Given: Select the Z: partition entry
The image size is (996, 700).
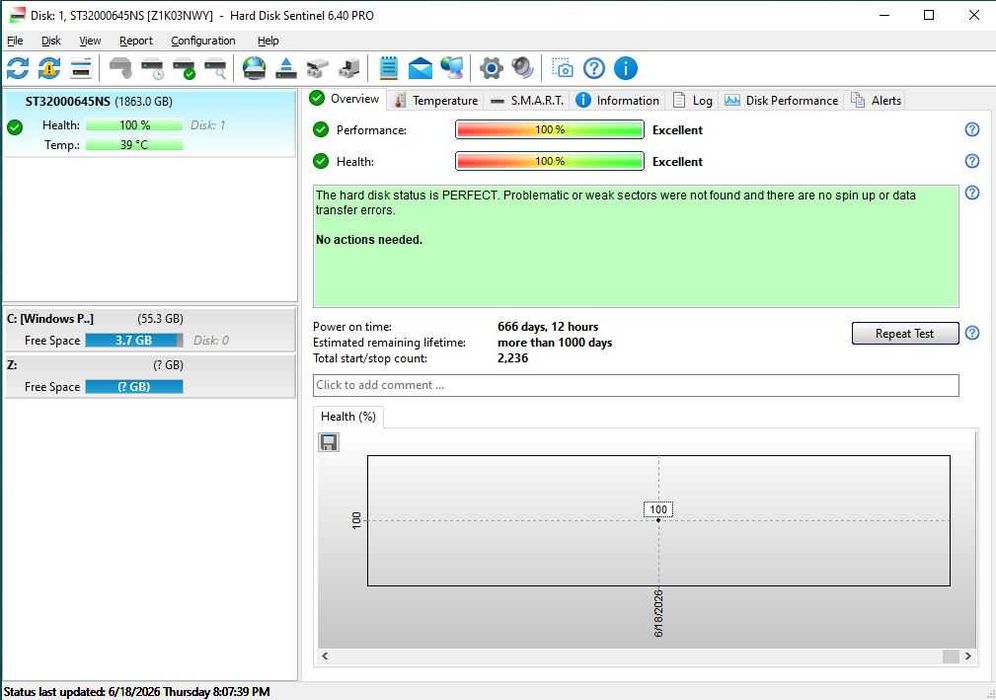Looking at the screenshot, I should point(150,376).
